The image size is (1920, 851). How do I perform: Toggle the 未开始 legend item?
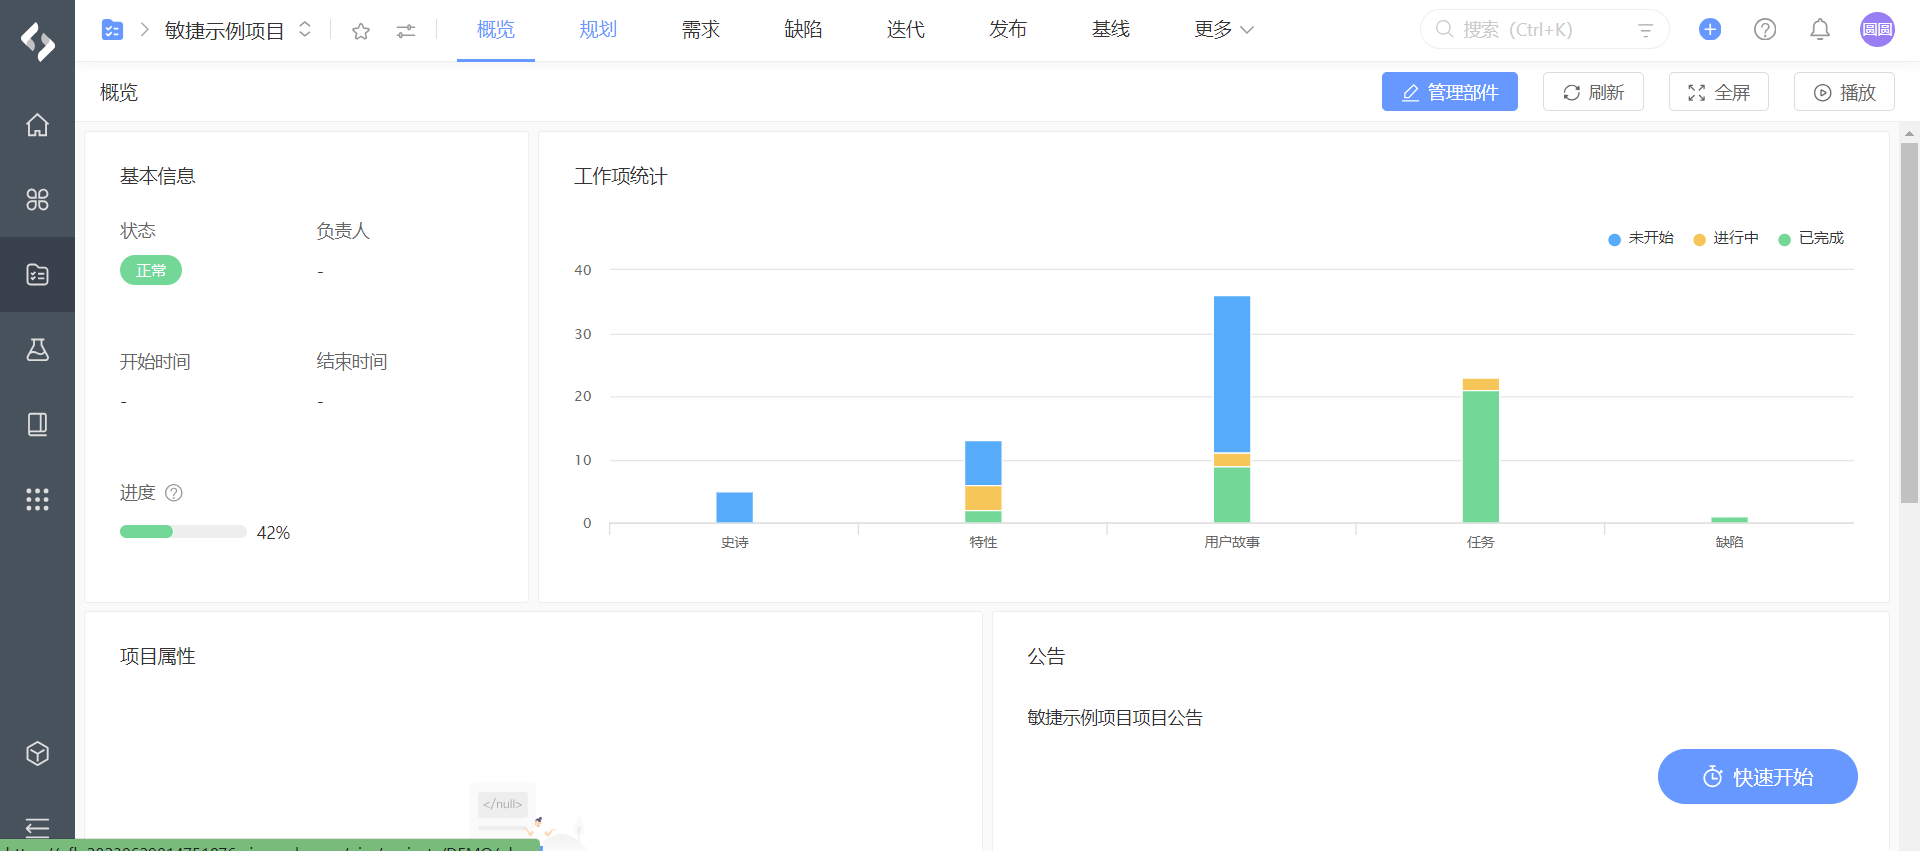coord(1640,238)
